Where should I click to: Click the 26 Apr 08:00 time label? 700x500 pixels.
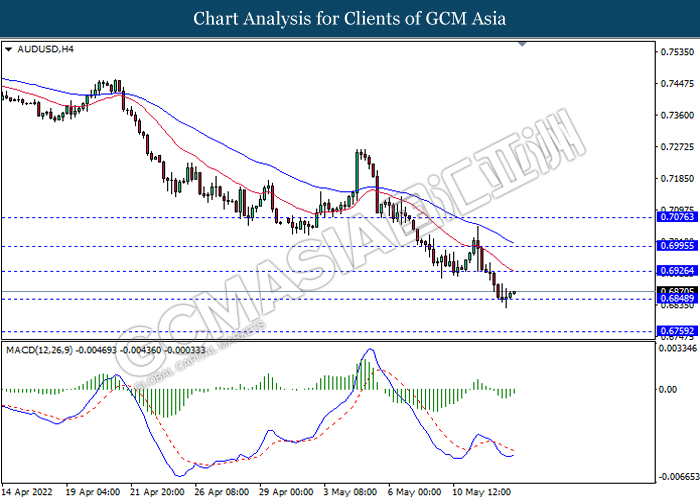click(222, 492)
